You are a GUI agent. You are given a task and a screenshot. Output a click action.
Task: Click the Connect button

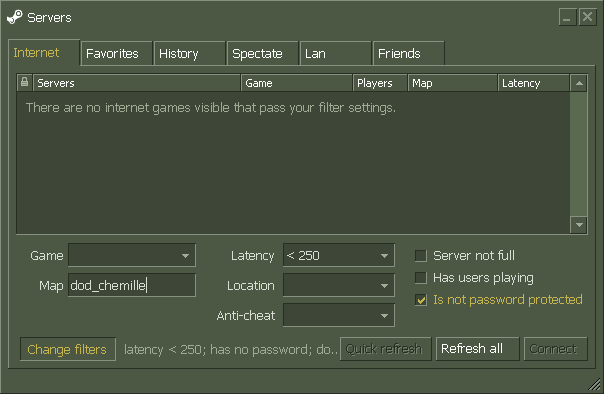click(556, 349)
